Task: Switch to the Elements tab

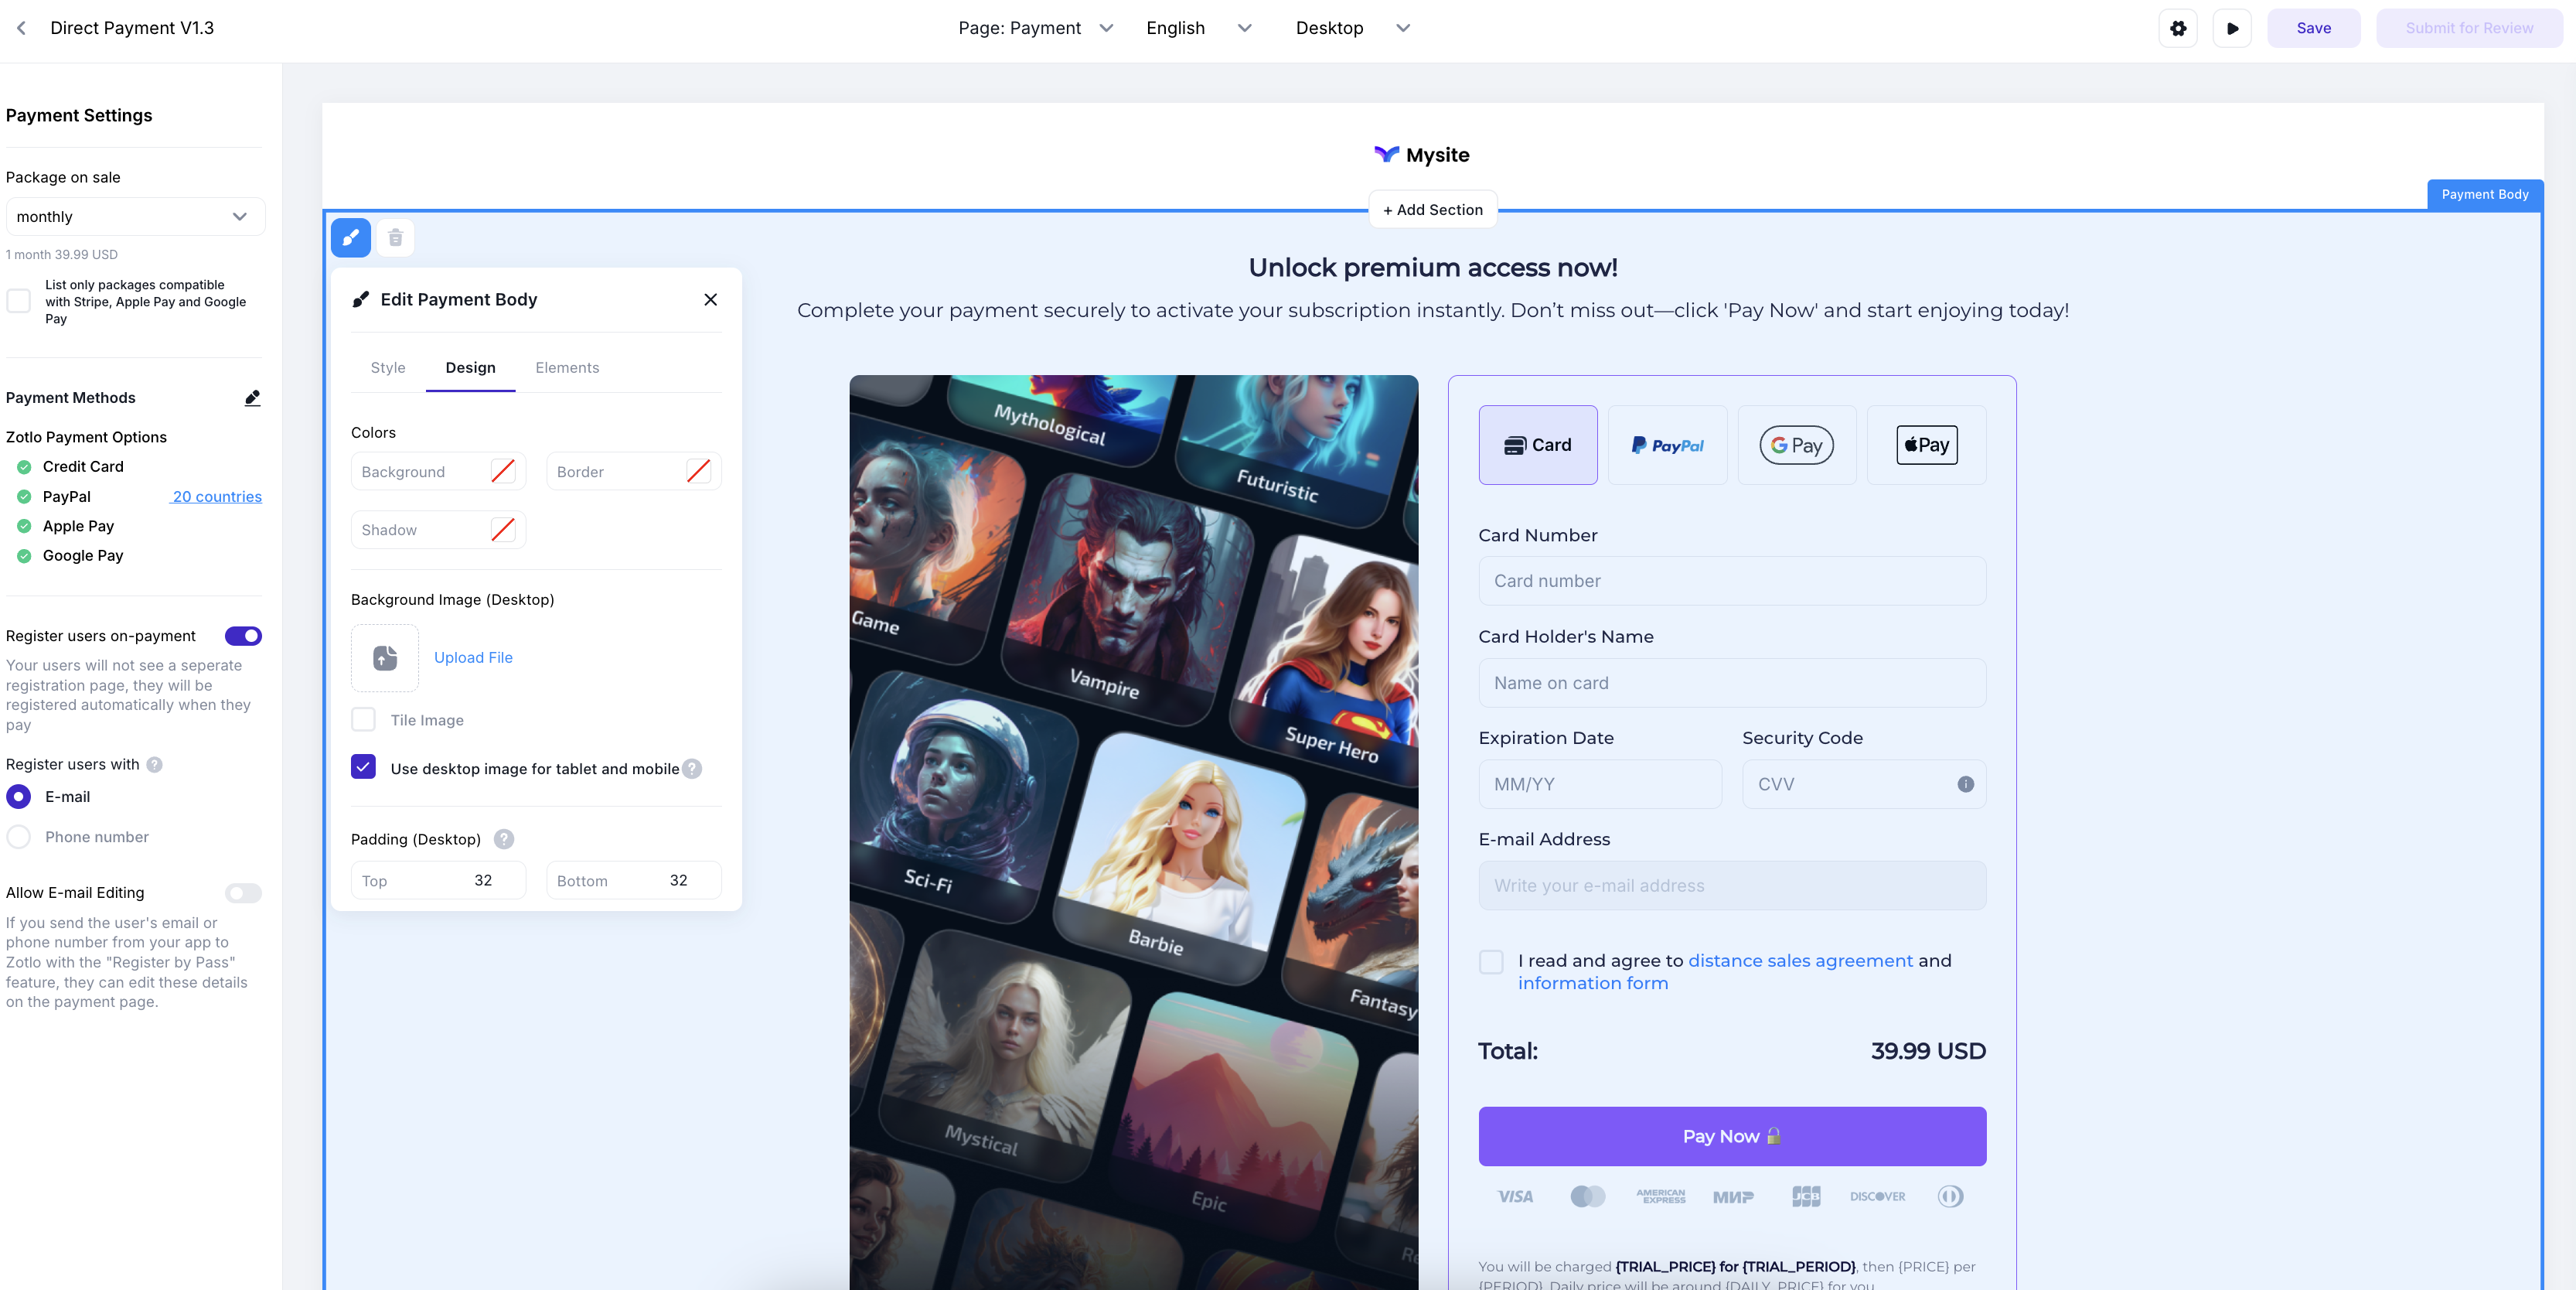Action: coord(567,368)
